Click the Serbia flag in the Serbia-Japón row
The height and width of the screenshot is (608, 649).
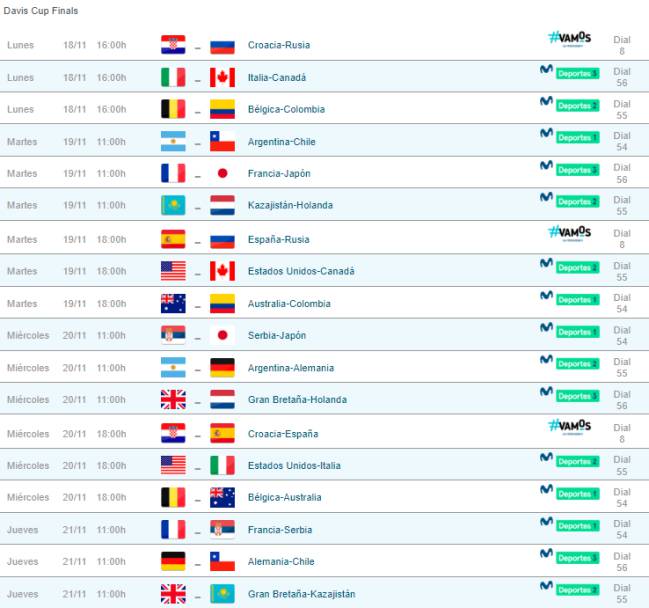click(x=173, y=335)
